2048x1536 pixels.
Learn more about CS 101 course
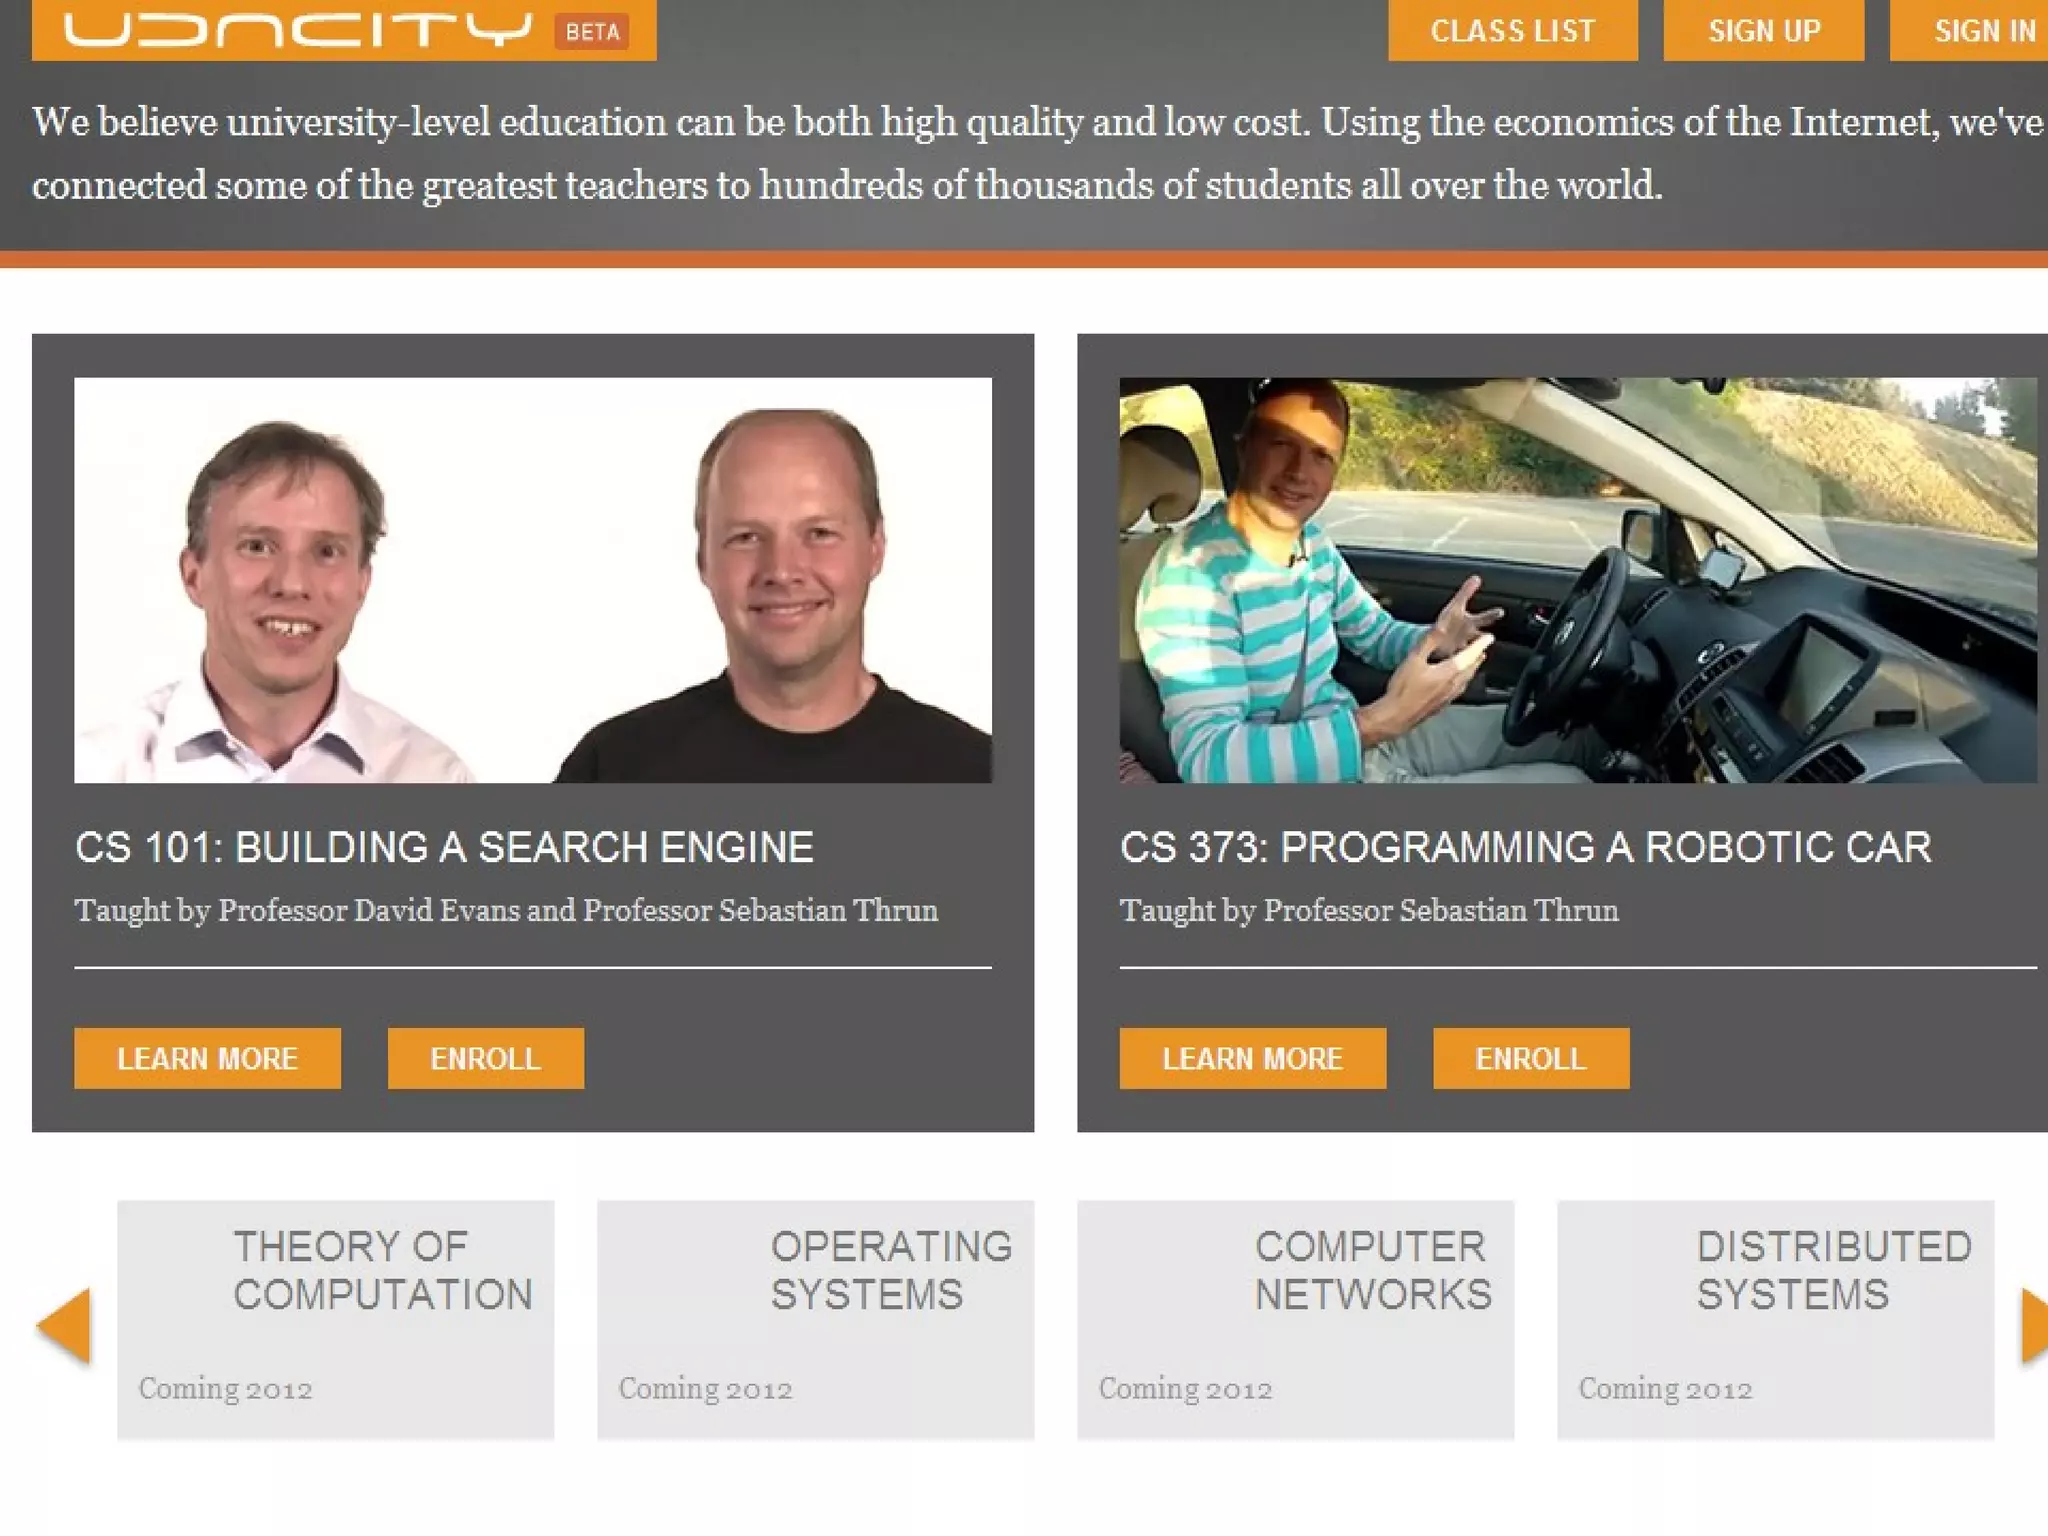[x=207, y=1058]
